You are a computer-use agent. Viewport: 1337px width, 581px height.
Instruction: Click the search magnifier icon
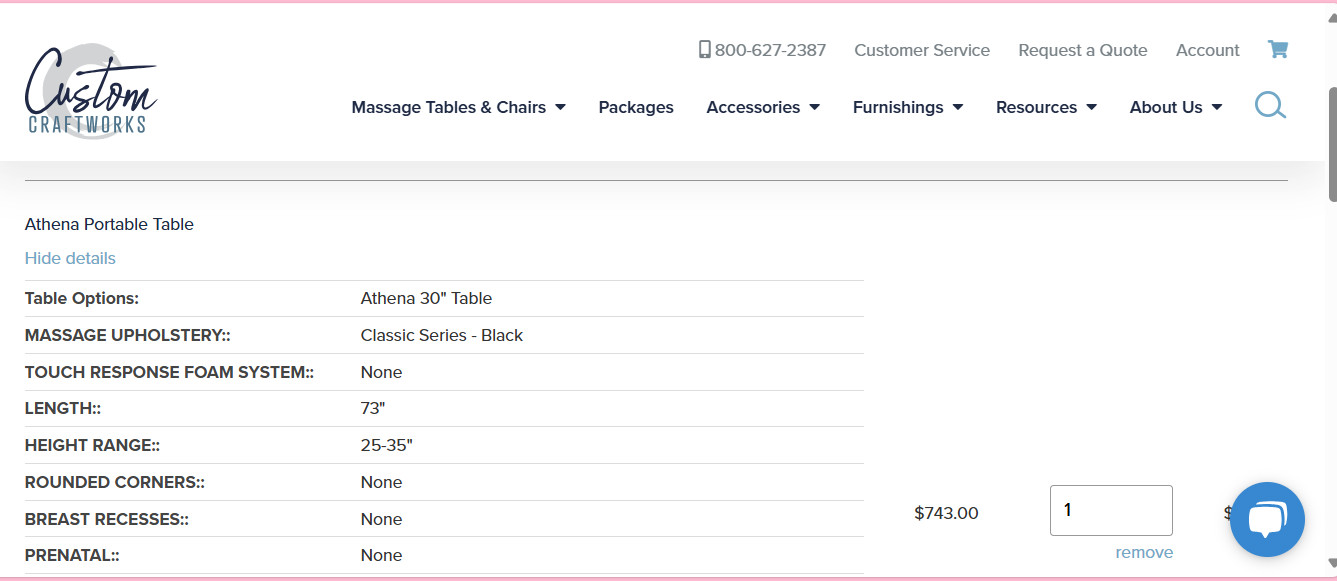coord(1270,105)
